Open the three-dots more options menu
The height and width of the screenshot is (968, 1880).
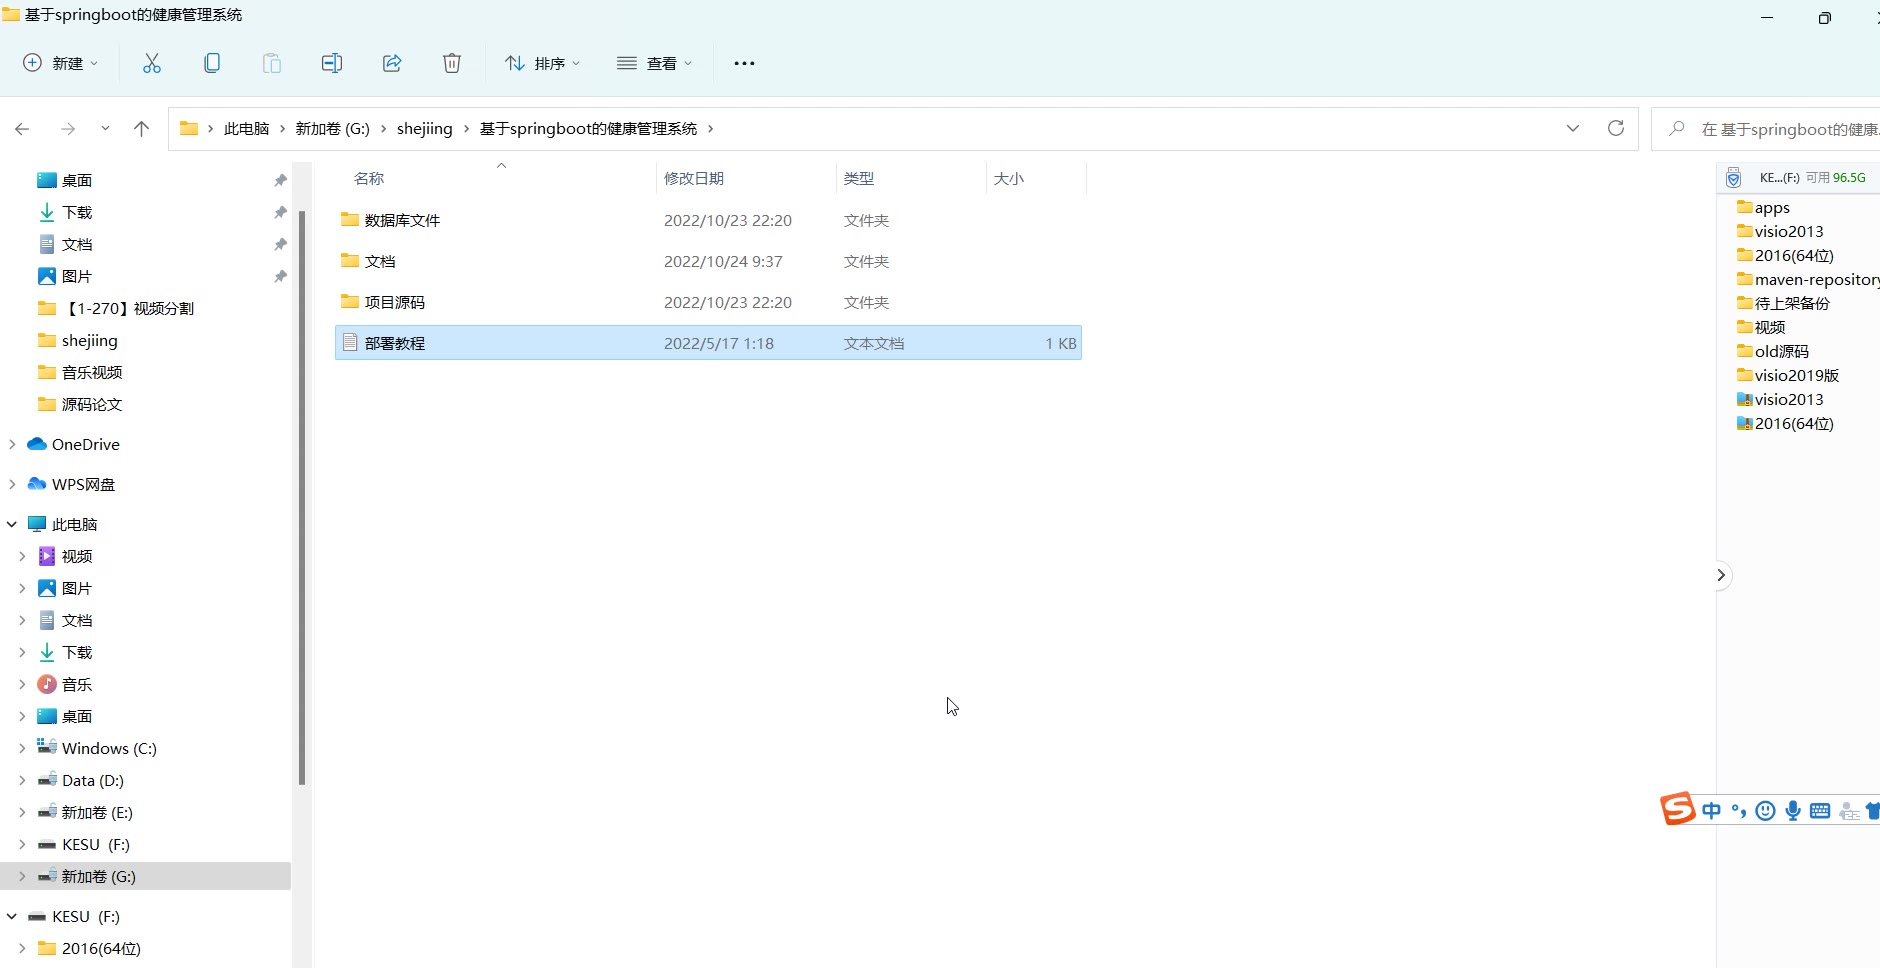click(744, 63)
